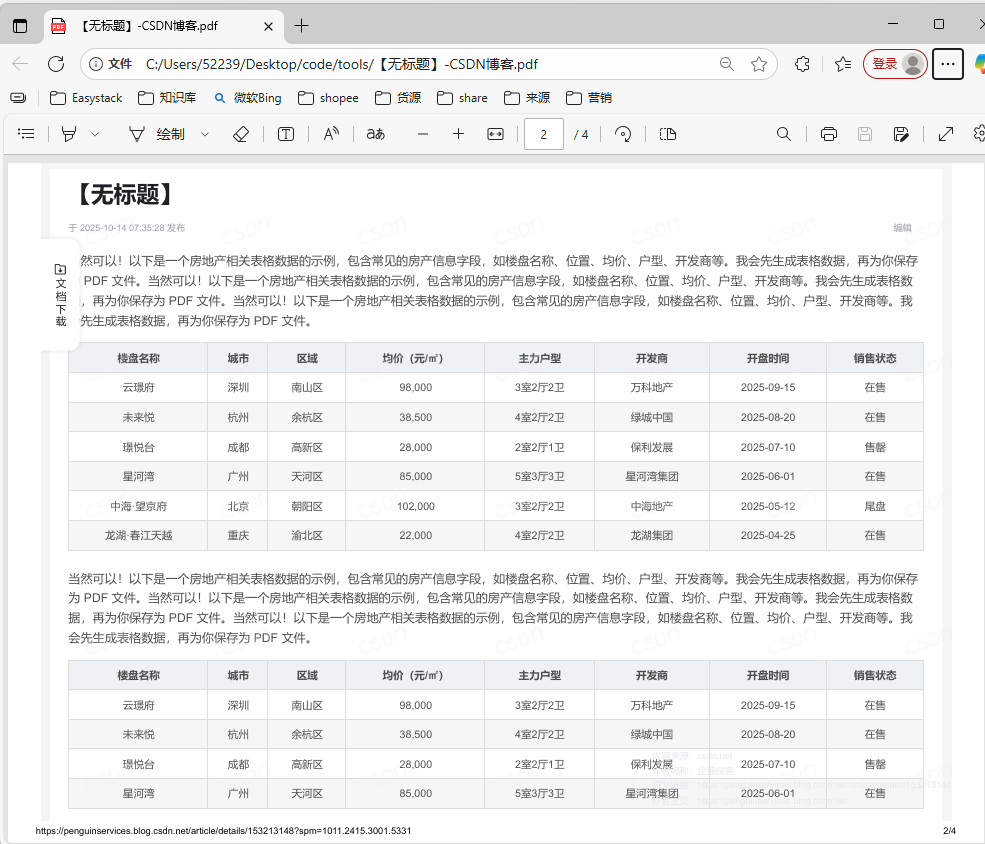Insert a text box with the T tool
The width and height of the screenshot is (985, 844).
[x=285, y=133]
